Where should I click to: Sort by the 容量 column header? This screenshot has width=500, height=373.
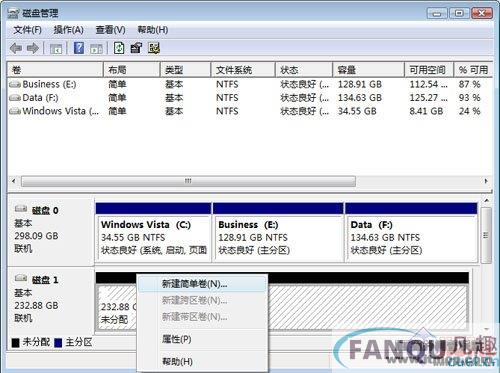coord(368,70)
